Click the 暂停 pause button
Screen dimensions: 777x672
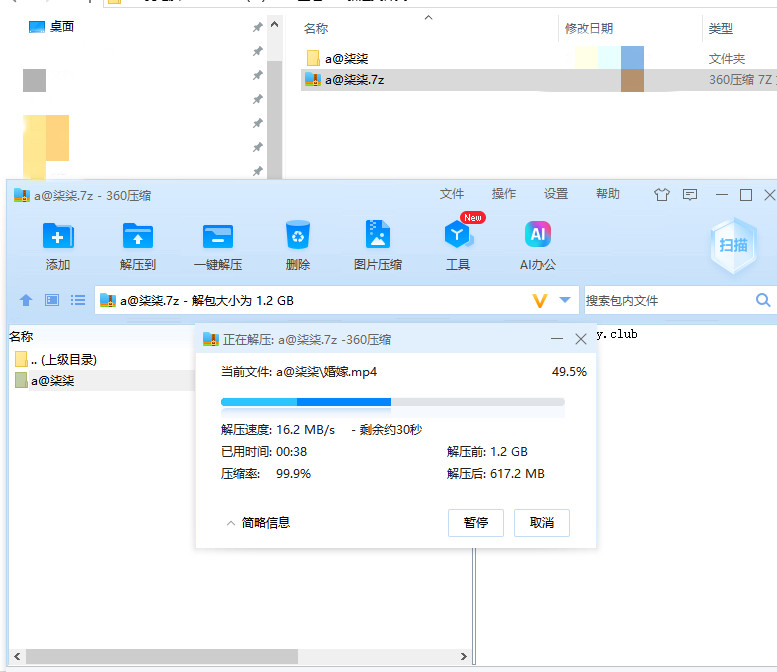(476, 523)
